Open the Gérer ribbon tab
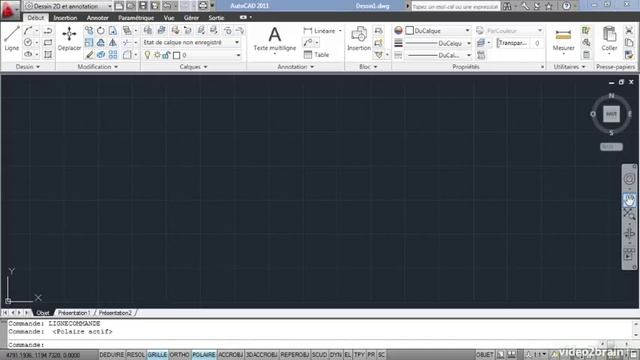This screenshot has width=640, height=360. pyautogui.click(x=191, y=18)
